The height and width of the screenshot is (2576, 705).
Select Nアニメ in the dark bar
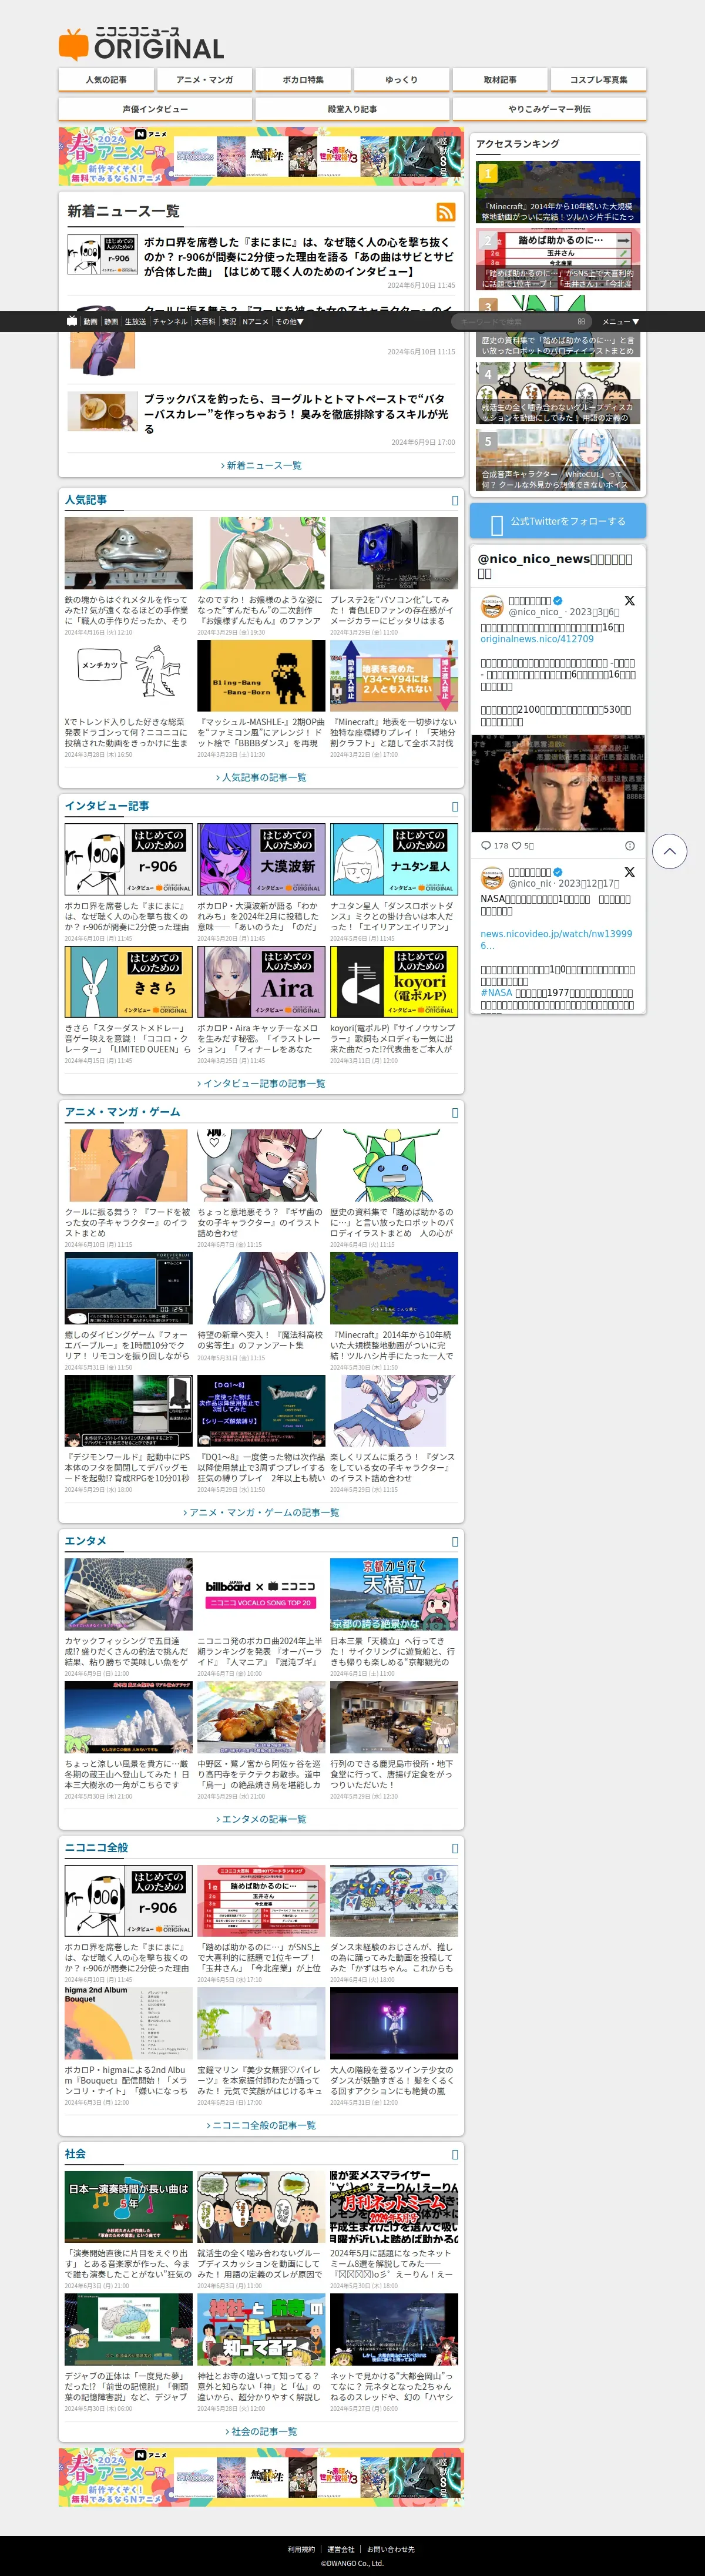(255, 322)
